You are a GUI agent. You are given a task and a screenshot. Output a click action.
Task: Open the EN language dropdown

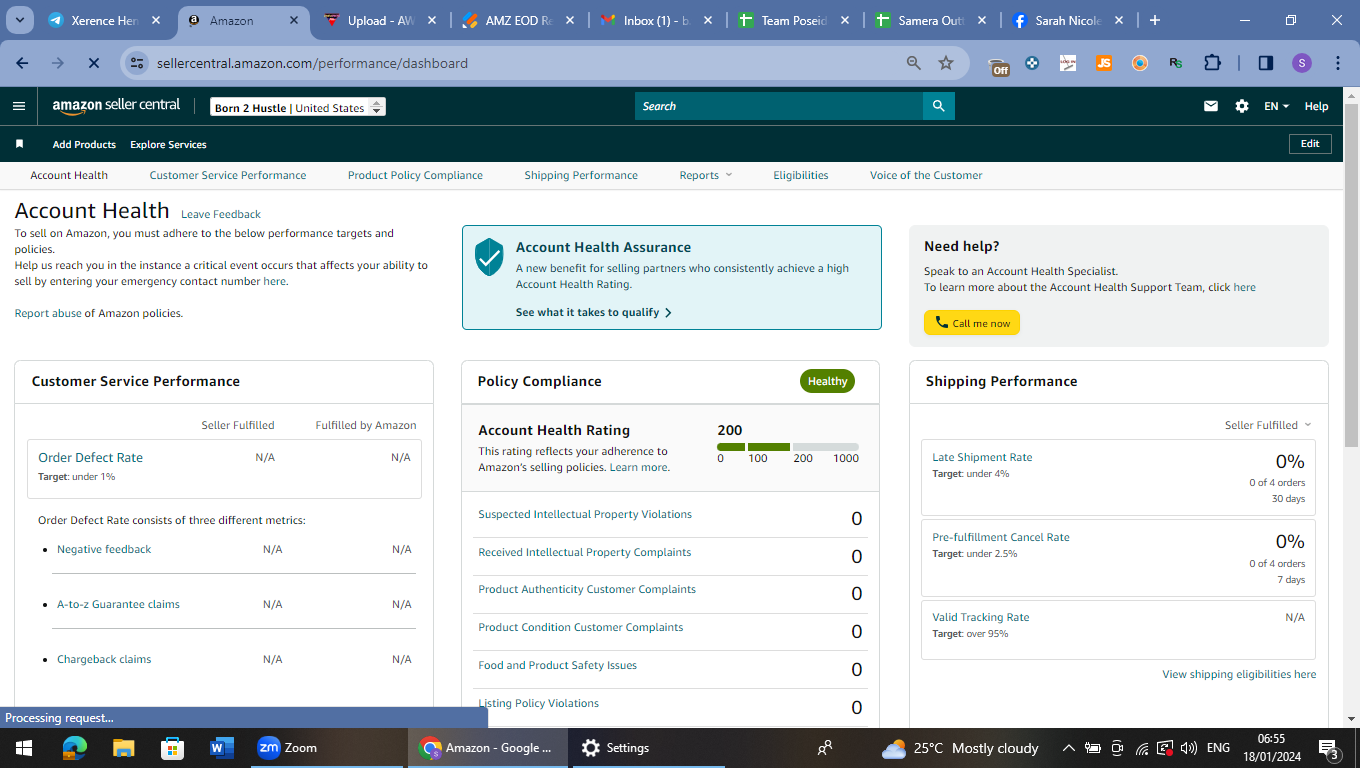[x=1276, y=106]
